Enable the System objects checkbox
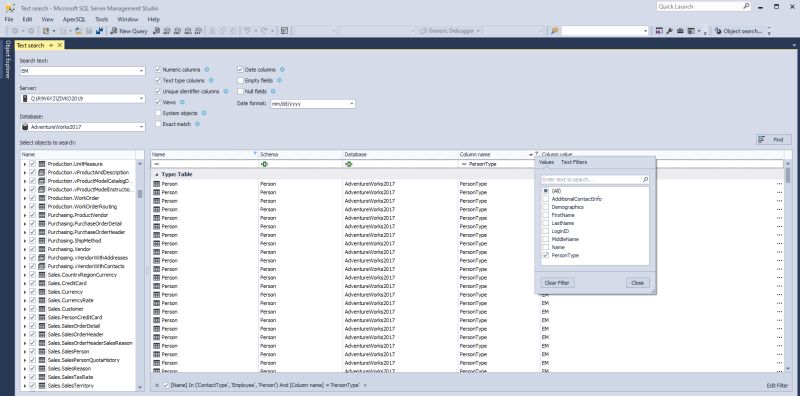The height and width of the screenshot is (396, 800). (158, 113)
